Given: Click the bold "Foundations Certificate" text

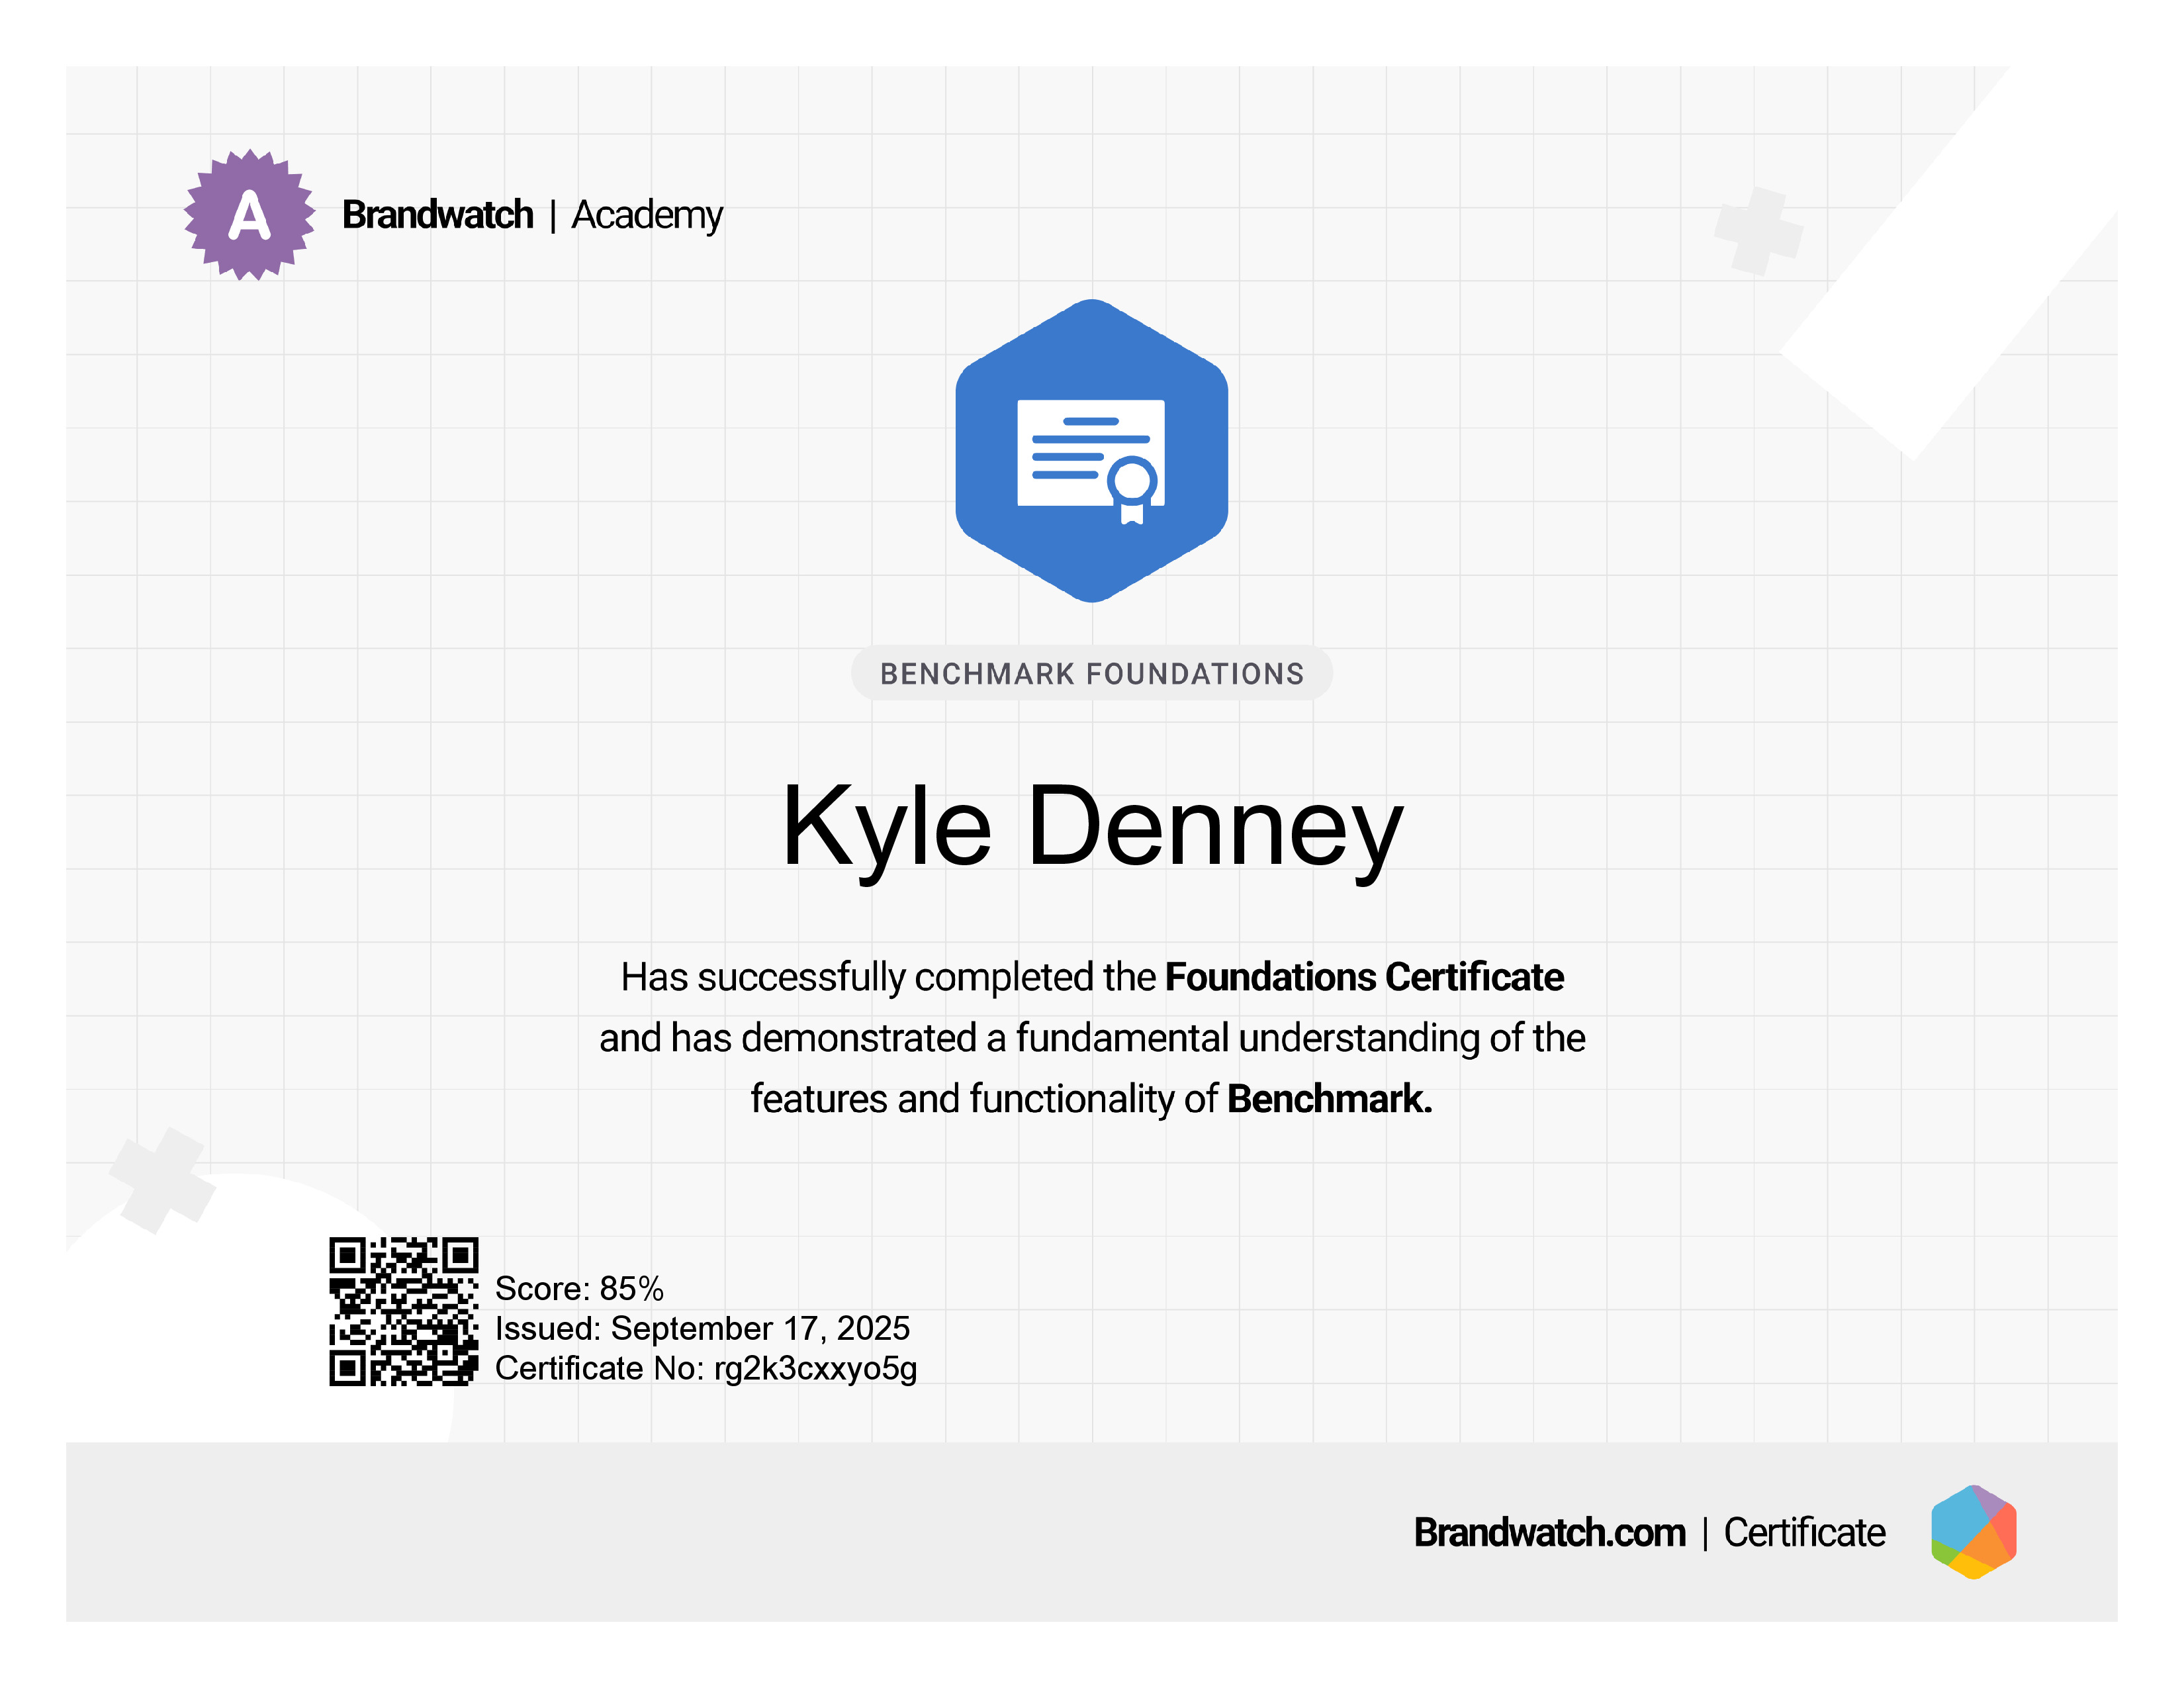Looking at the screenshot, I should click(1364, 977).
